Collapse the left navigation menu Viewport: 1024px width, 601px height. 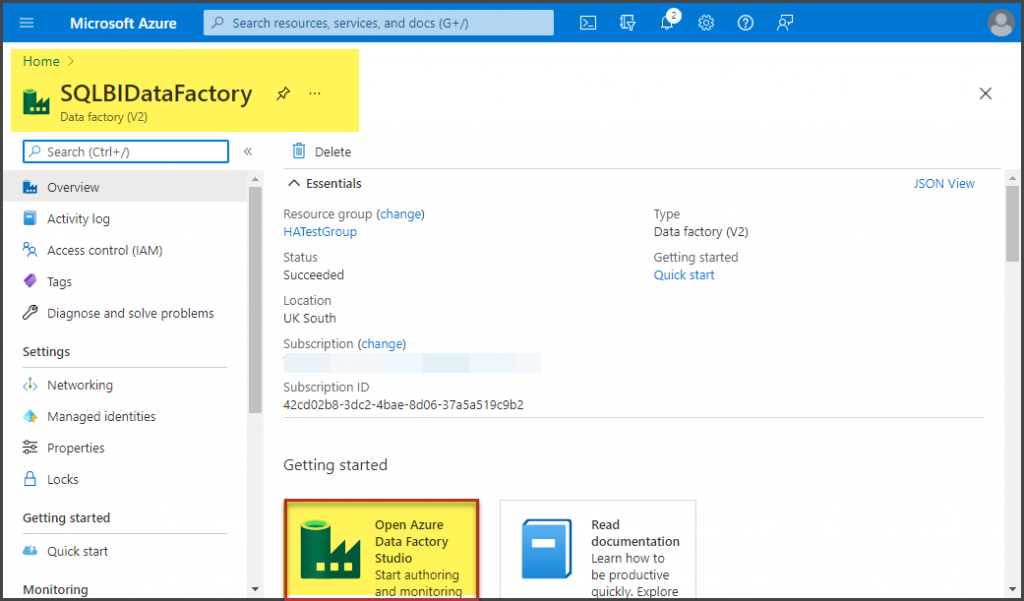[x=248, y=152]
